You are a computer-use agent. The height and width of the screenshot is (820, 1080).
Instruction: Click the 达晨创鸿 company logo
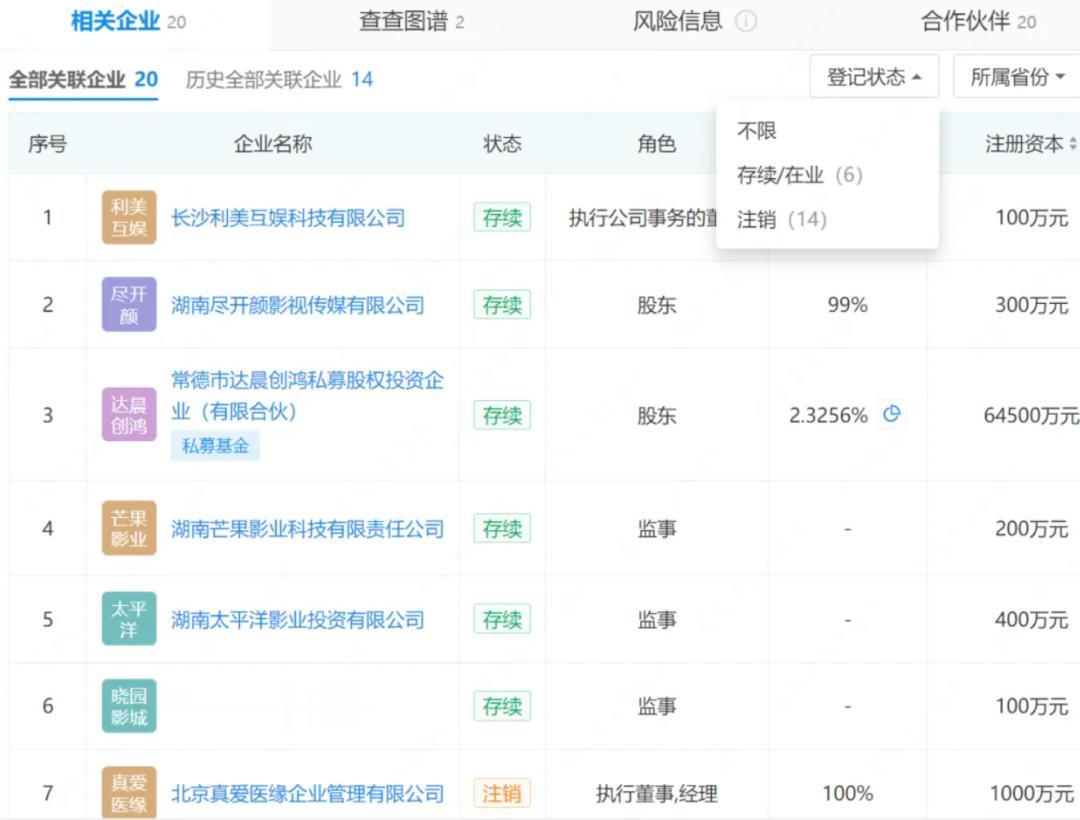pyautogui.click(x=129, y=414)
